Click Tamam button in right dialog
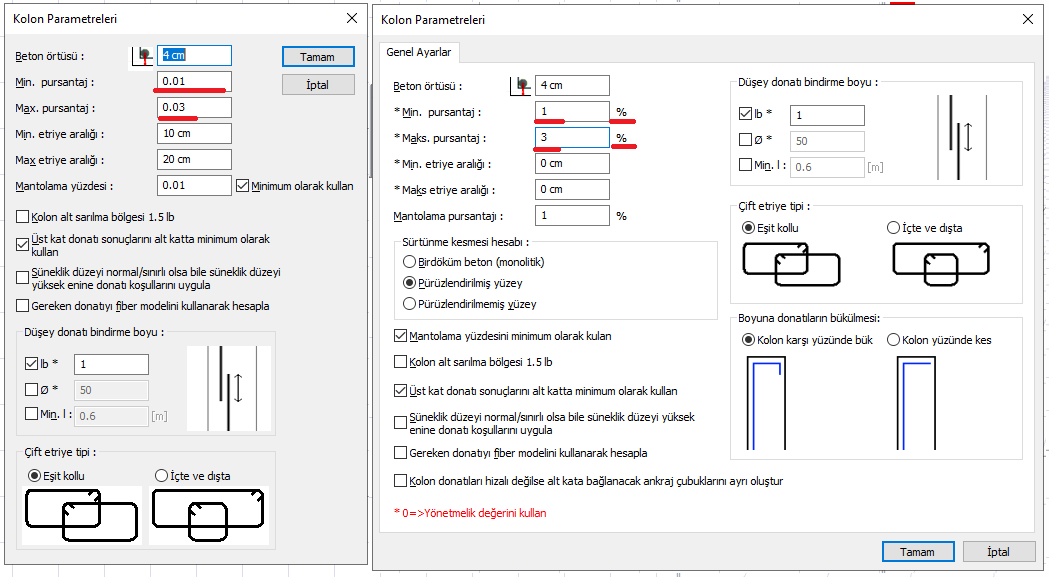 917,552
